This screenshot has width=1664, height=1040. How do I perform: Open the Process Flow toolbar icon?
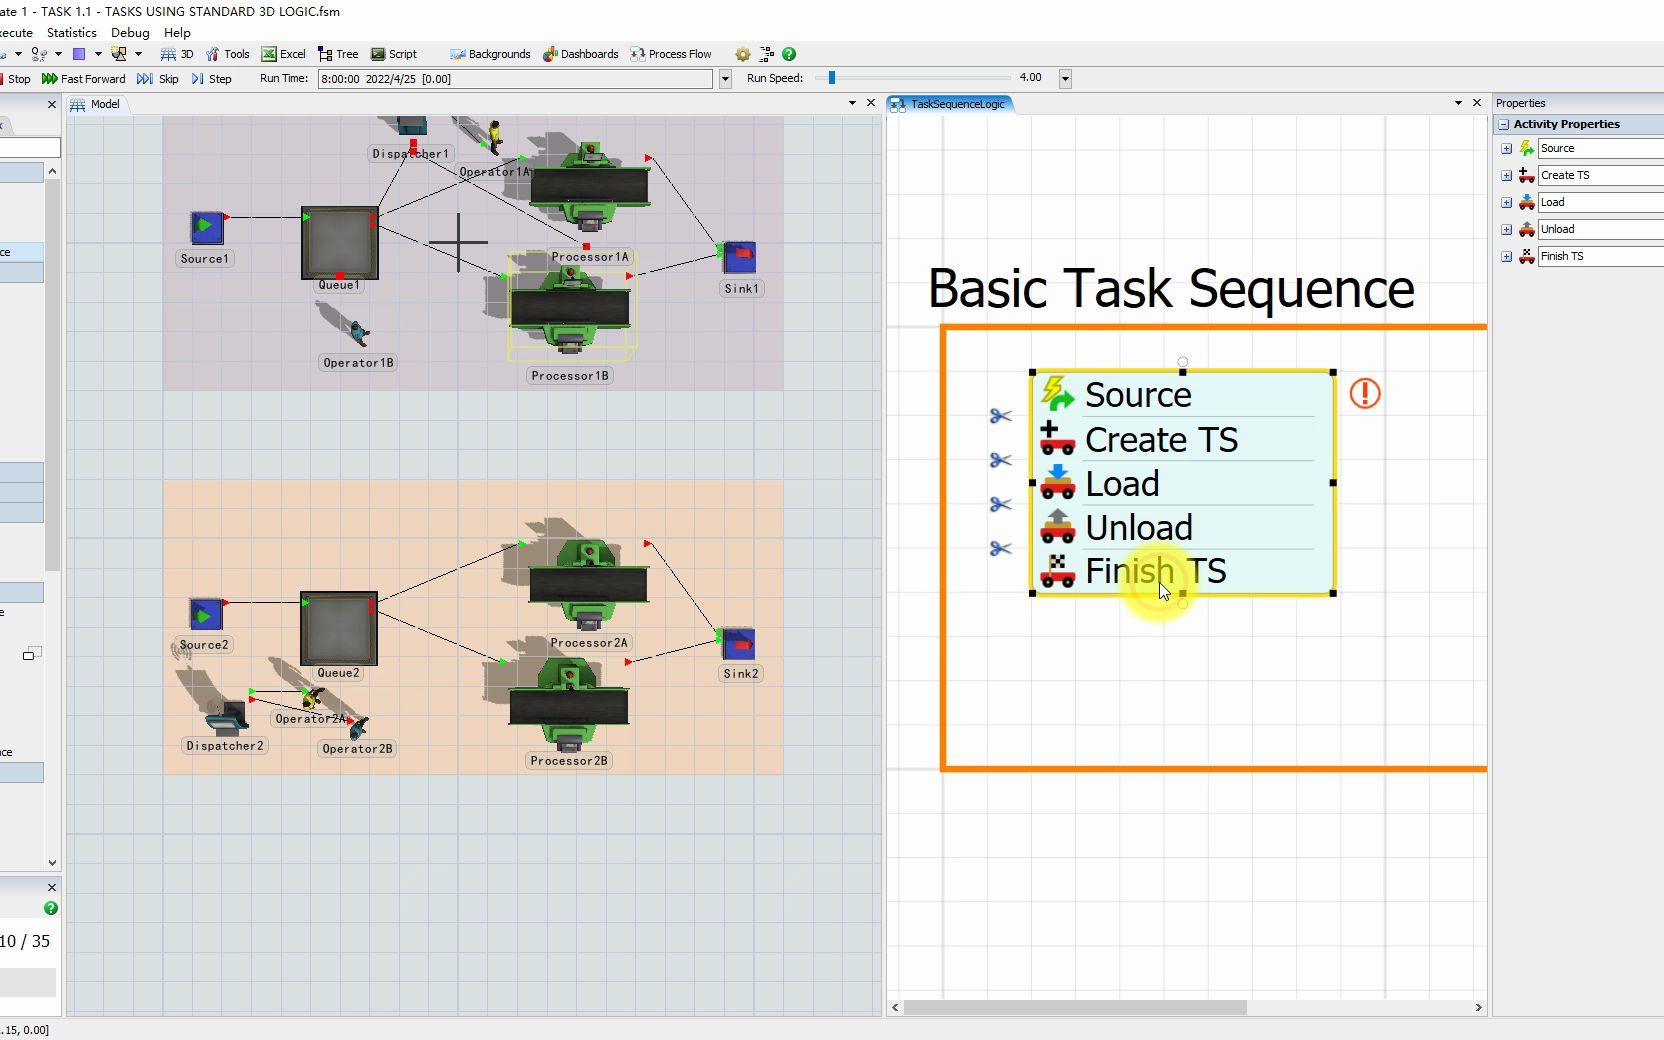(x=671, y=54)
